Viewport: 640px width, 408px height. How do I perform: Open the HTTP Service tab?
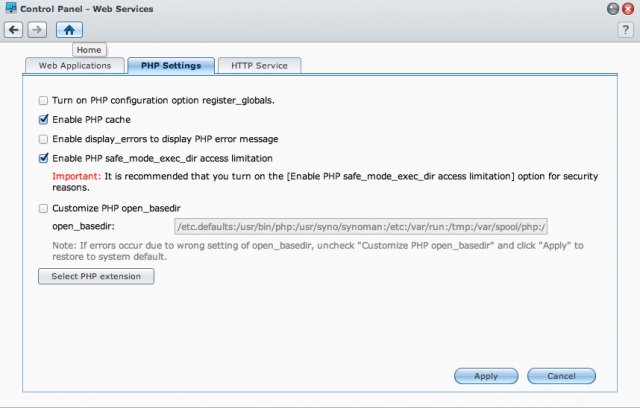[x=260, y=66]
